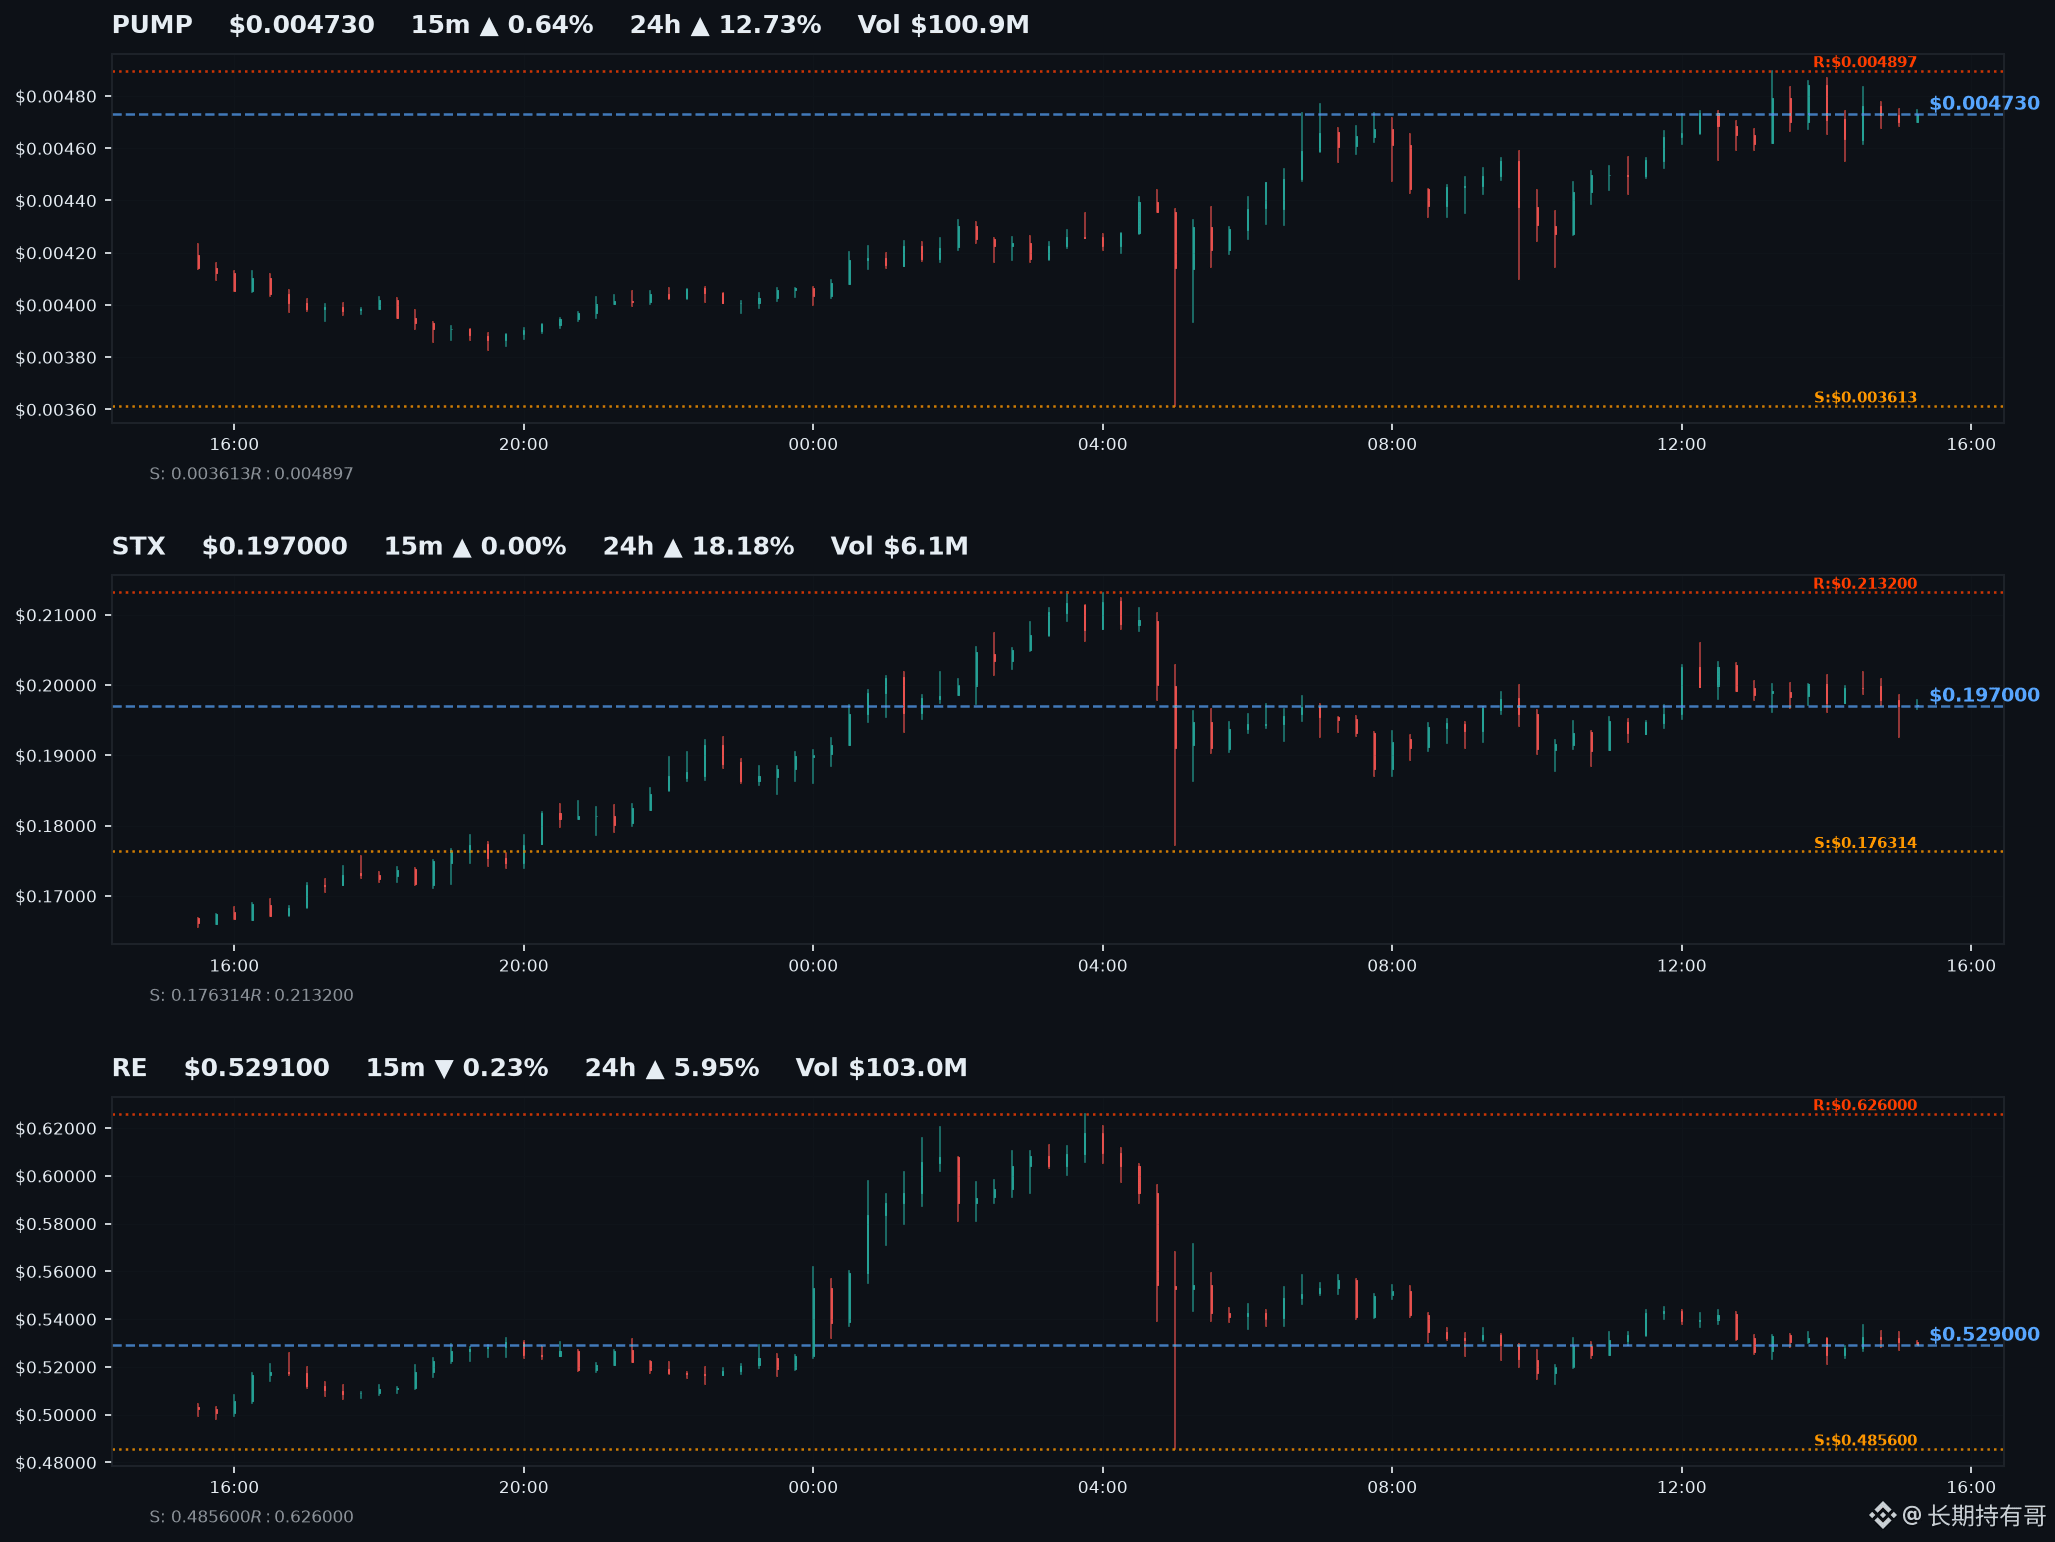
Task: Click the 08:00 time tick on STX chart
Action: coord(1392,966)
